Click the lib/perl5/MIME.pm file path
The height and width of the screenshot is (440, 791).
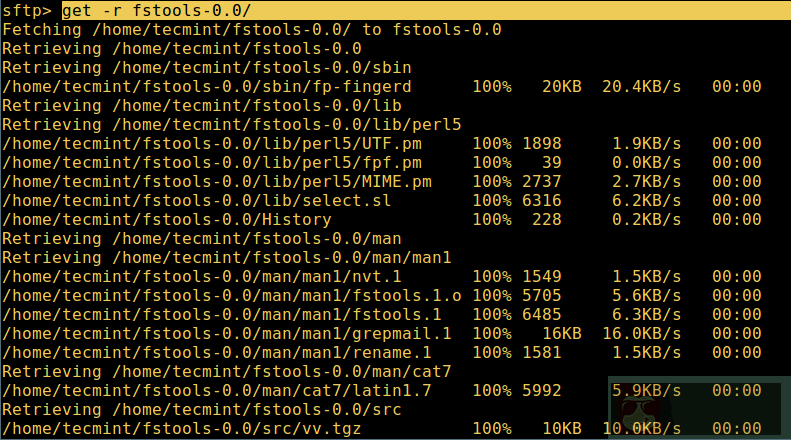tap(217, 182)
